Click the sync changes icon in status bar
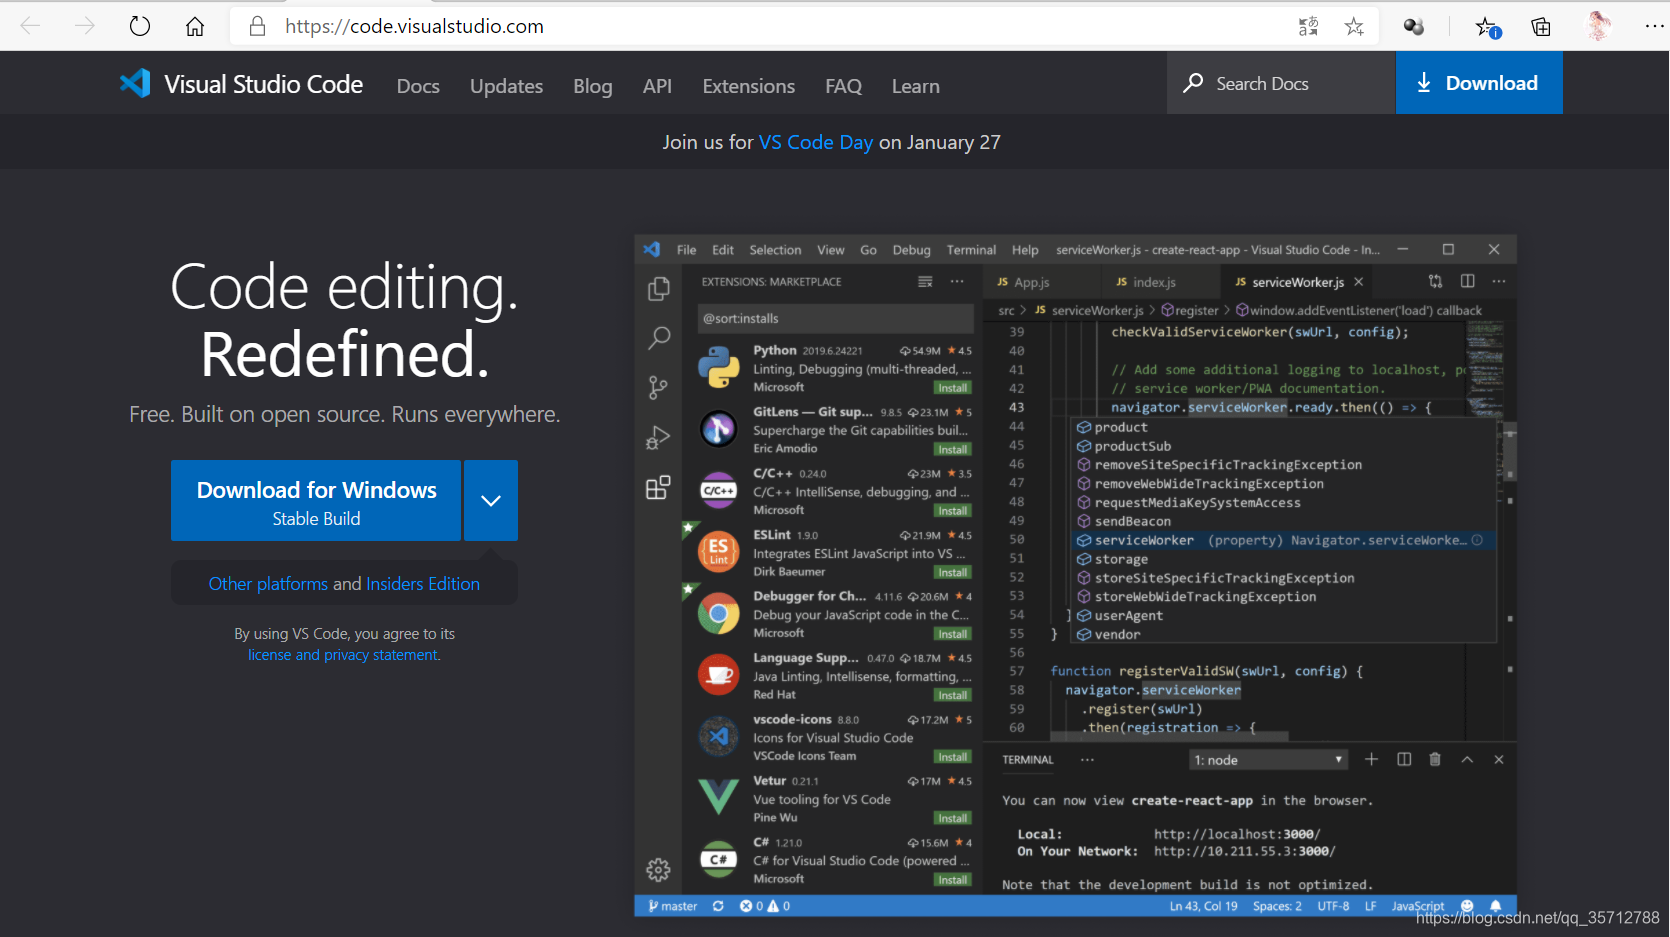Image resolution: width=1670 pixels, height=937 pixels. coord(718,906)
